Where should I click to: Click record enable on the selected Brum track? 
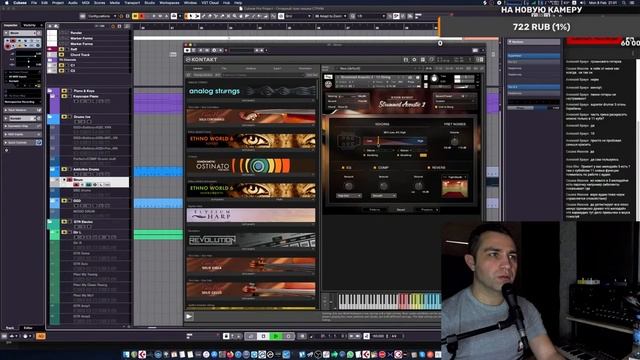[76, 184]
